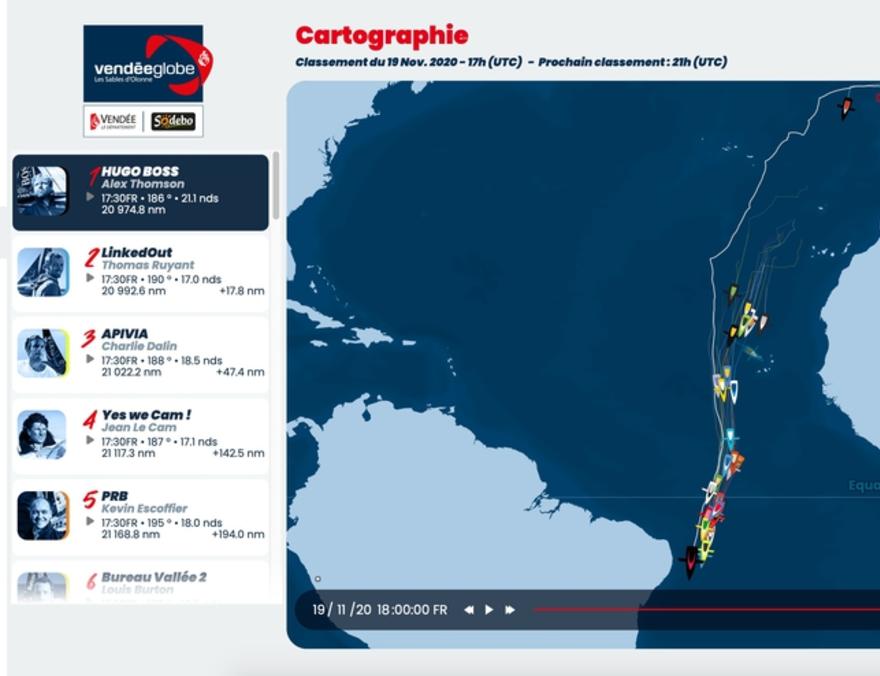Expand the APIVIA details arrow
The image size is (880, 676).
coord(90,359)
